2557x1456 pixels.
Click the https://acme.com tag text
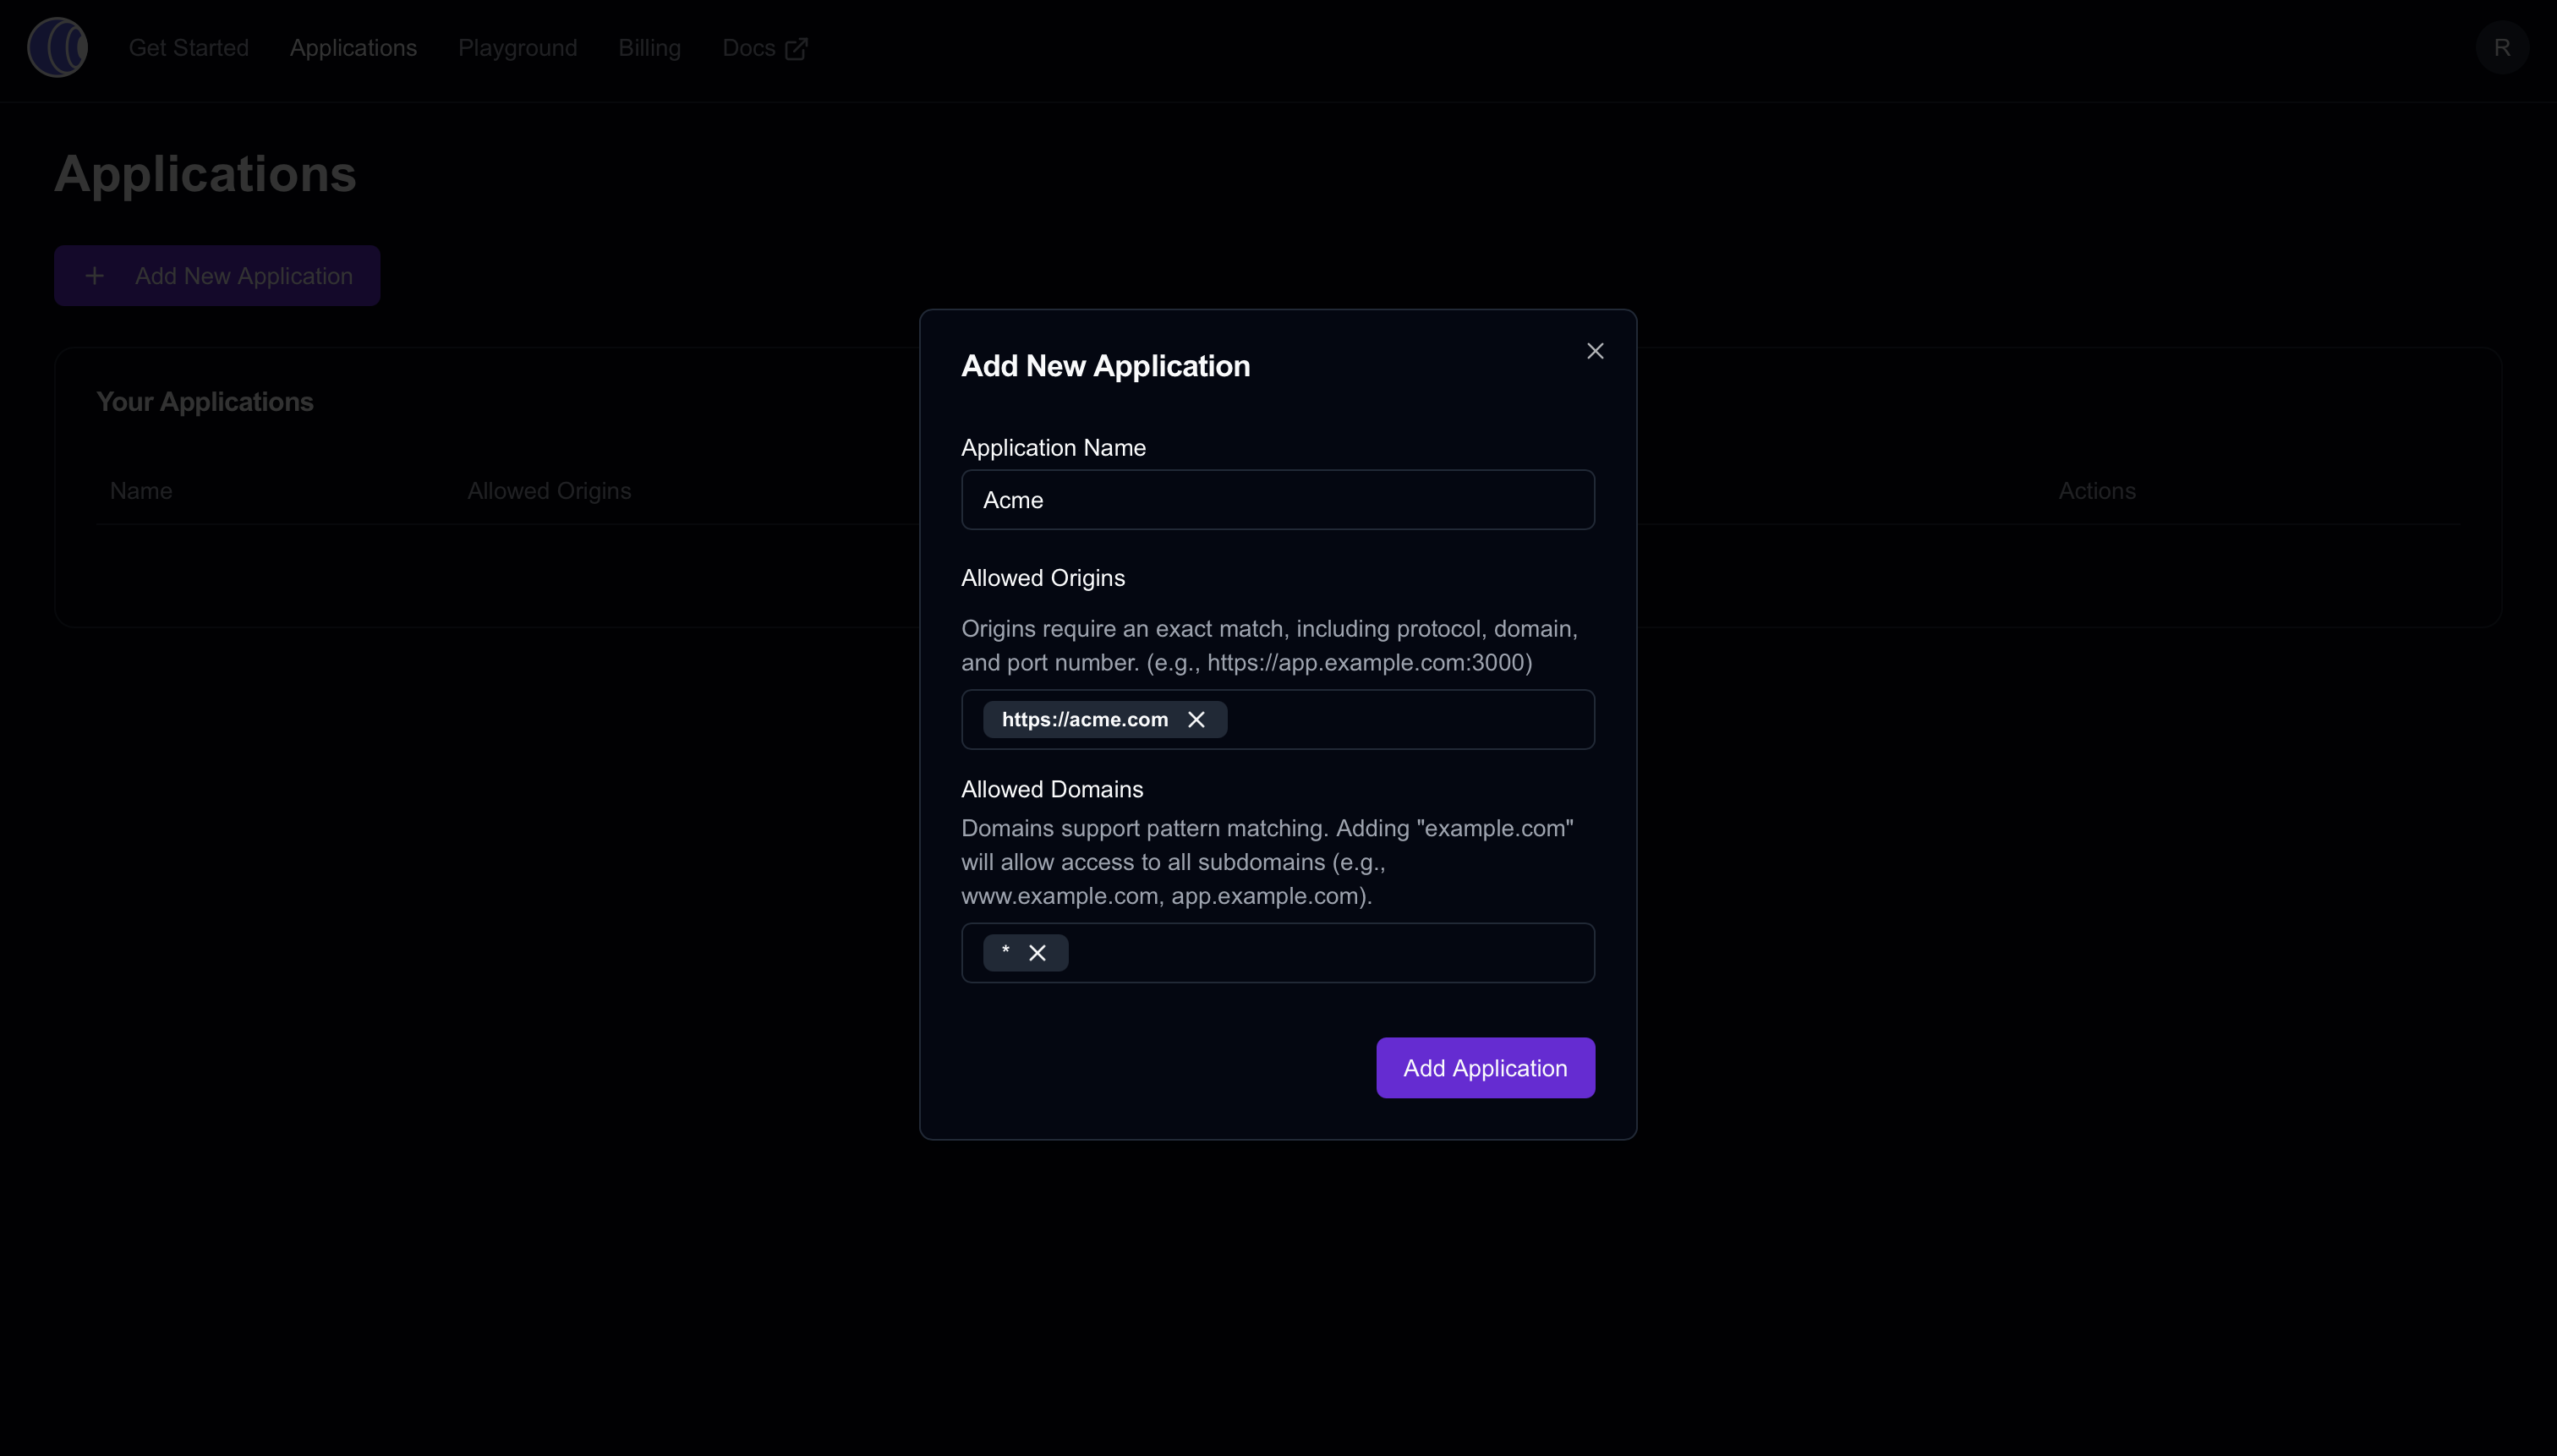1085,720
